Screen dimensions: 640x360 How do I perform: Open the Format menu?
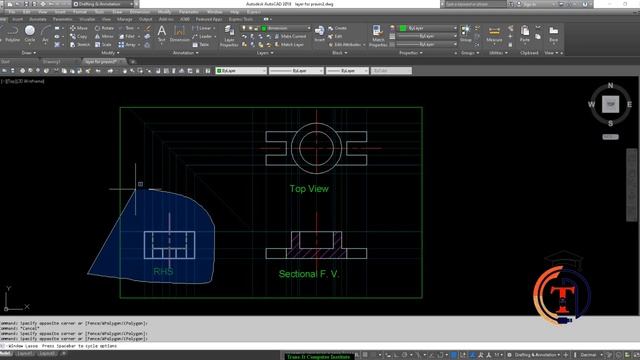pyautogui.click(x=80, y=12)
